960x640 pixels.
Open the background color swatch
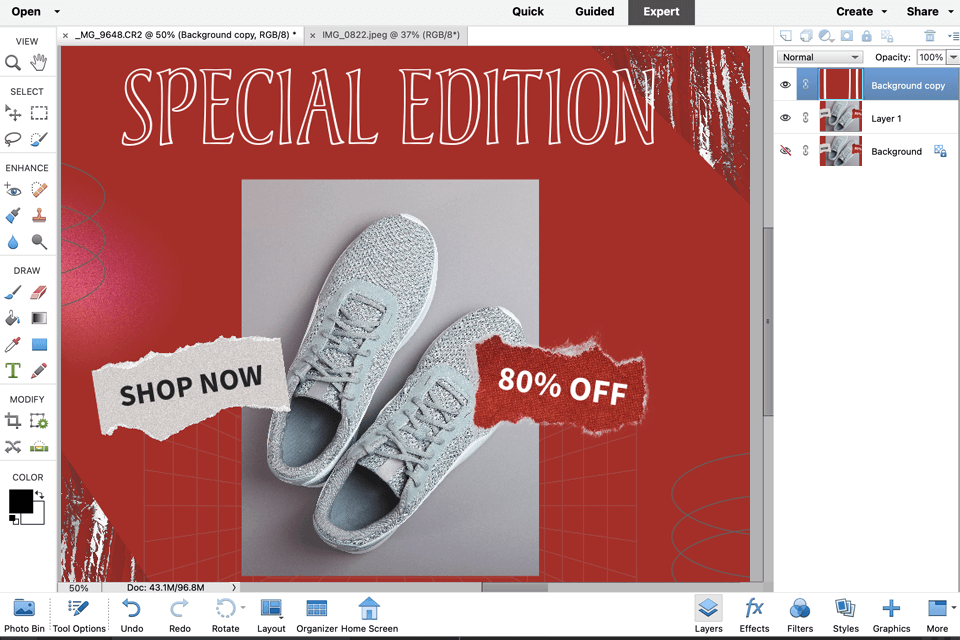tap(38, 517)
